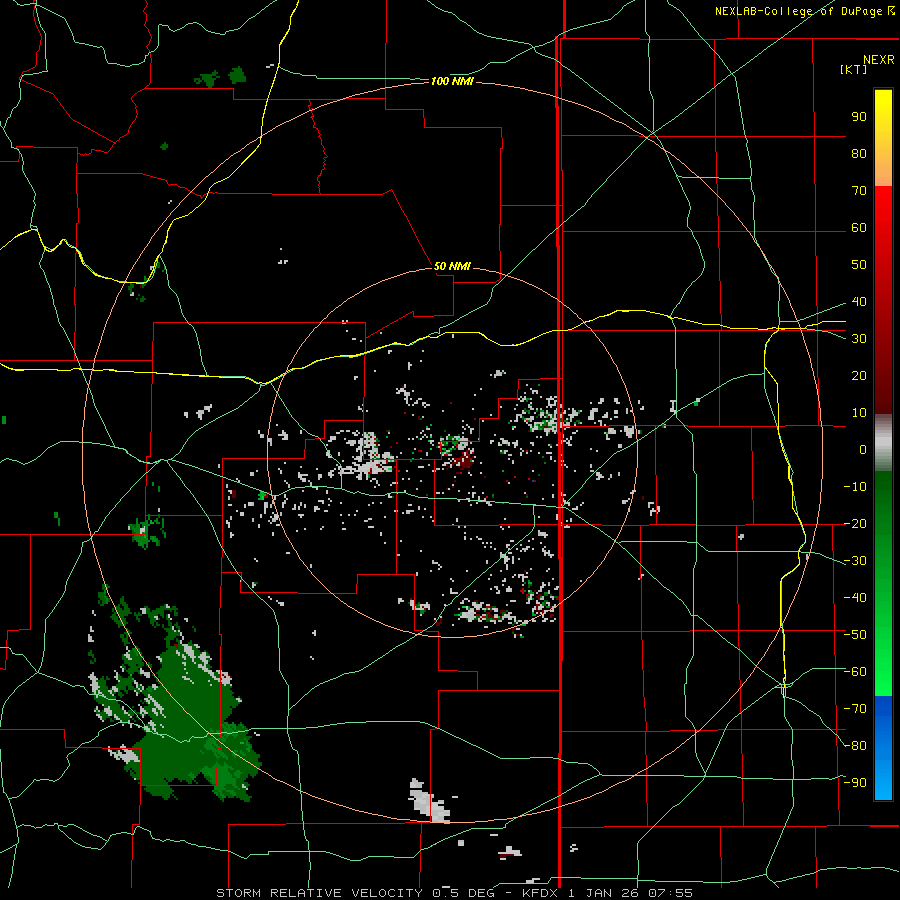The image size is (900, 900).
Task: Click the positive 20 scale value
Action: click(859, 375)
